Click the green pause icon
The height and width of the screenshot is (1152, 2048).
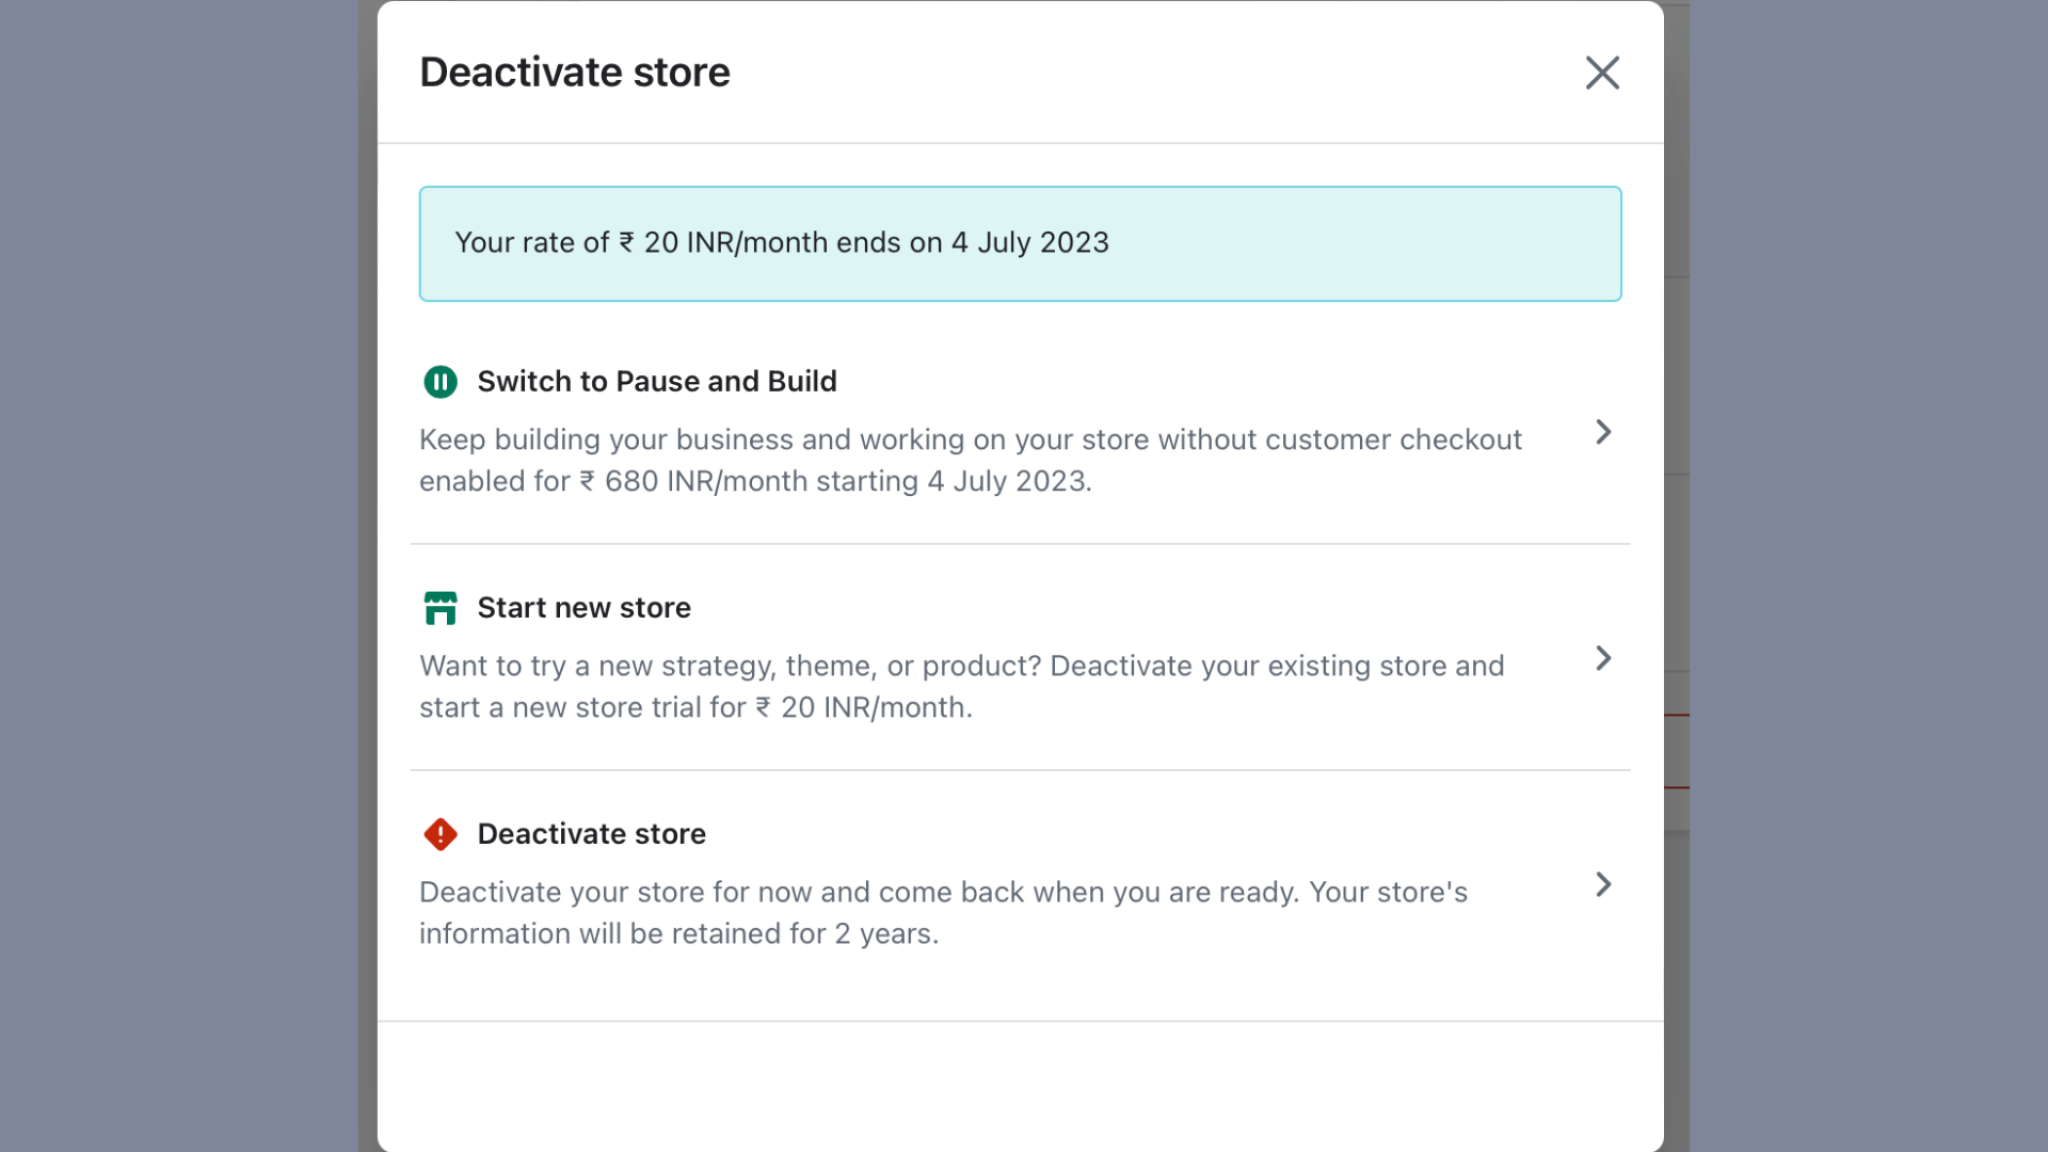[440, 382]
